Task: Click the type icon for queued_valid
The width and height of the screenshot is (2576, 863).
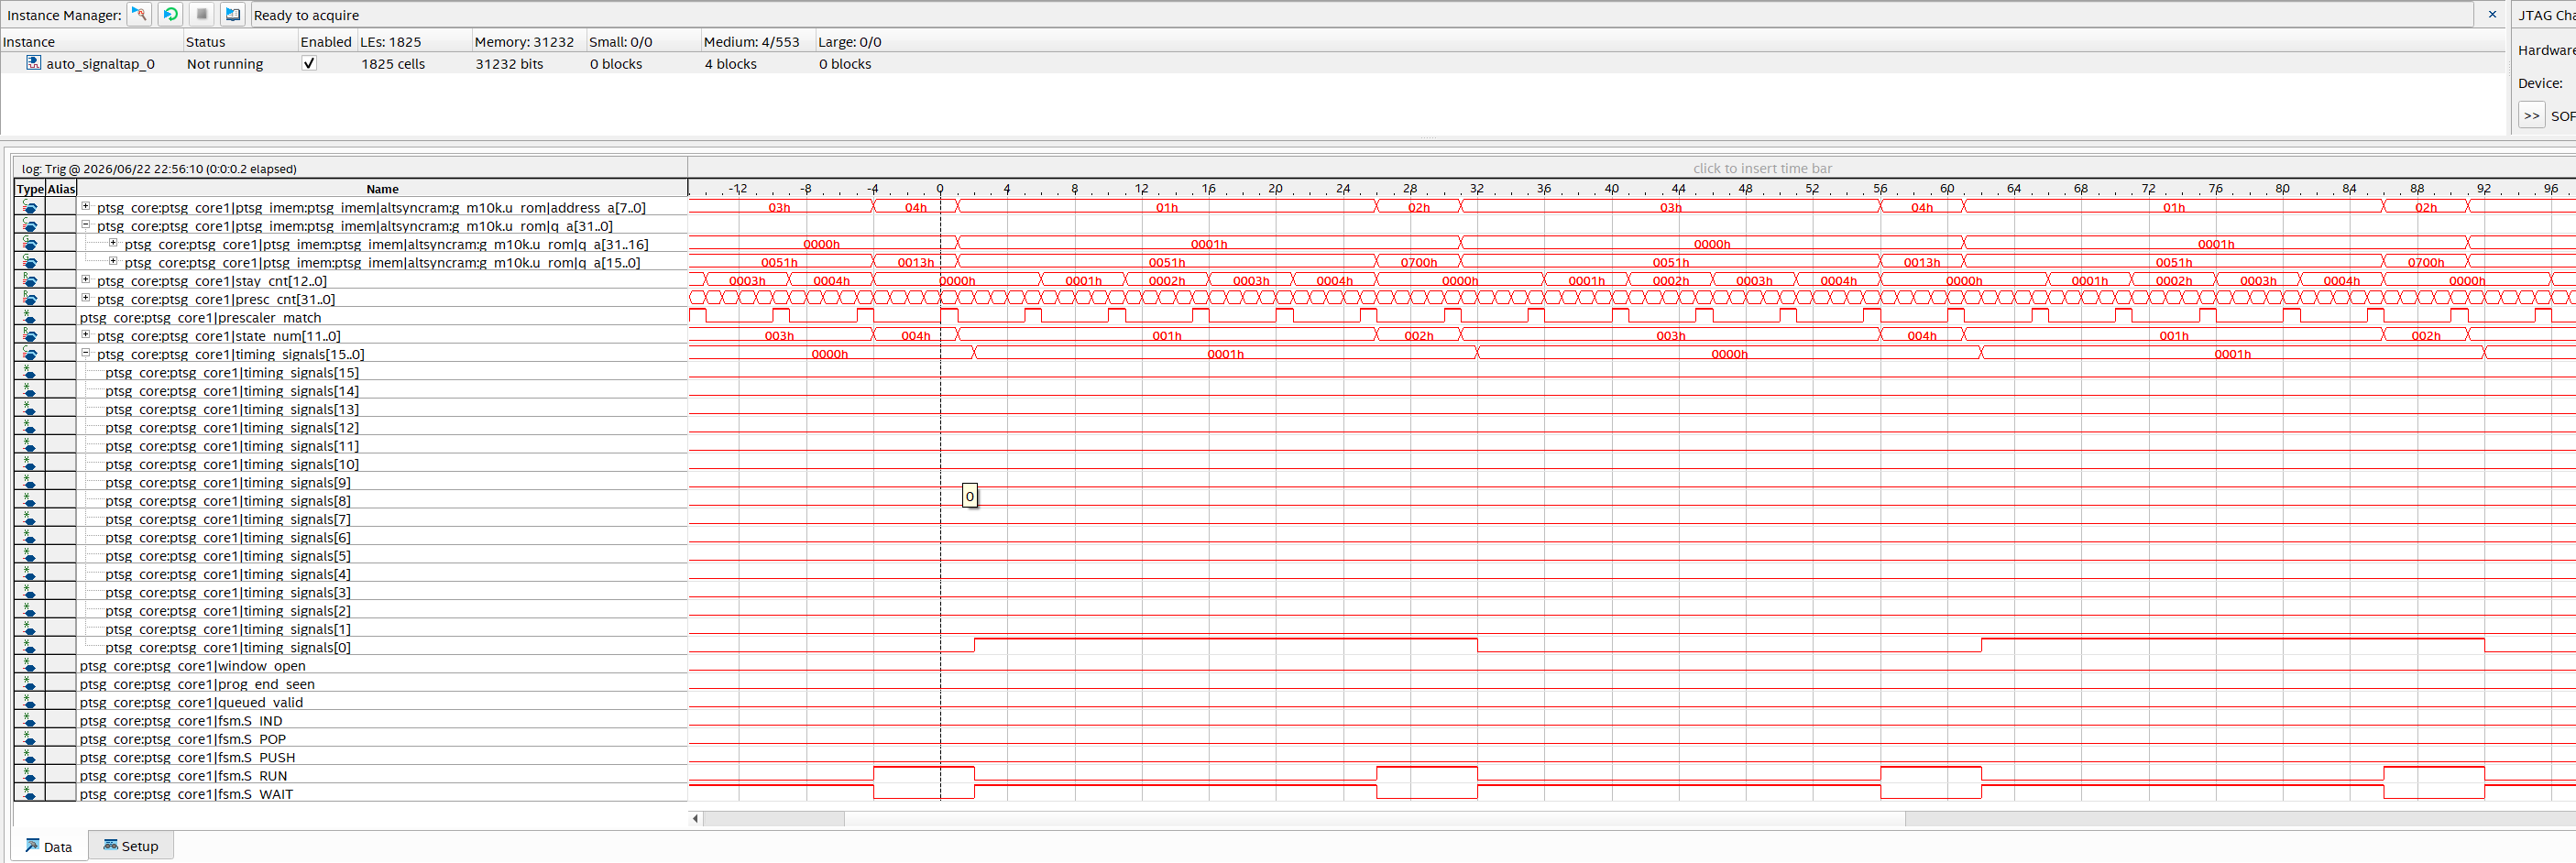Action: pos(30,702)
